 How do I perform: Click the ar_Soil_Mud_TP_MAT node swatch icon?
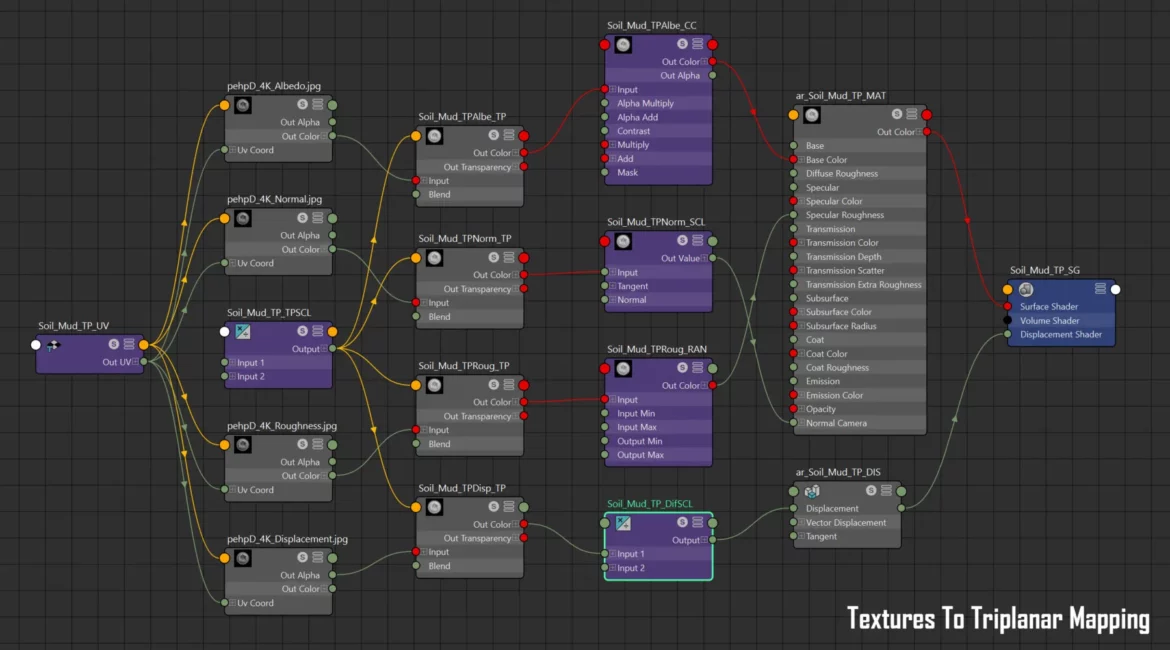point(812,115)
